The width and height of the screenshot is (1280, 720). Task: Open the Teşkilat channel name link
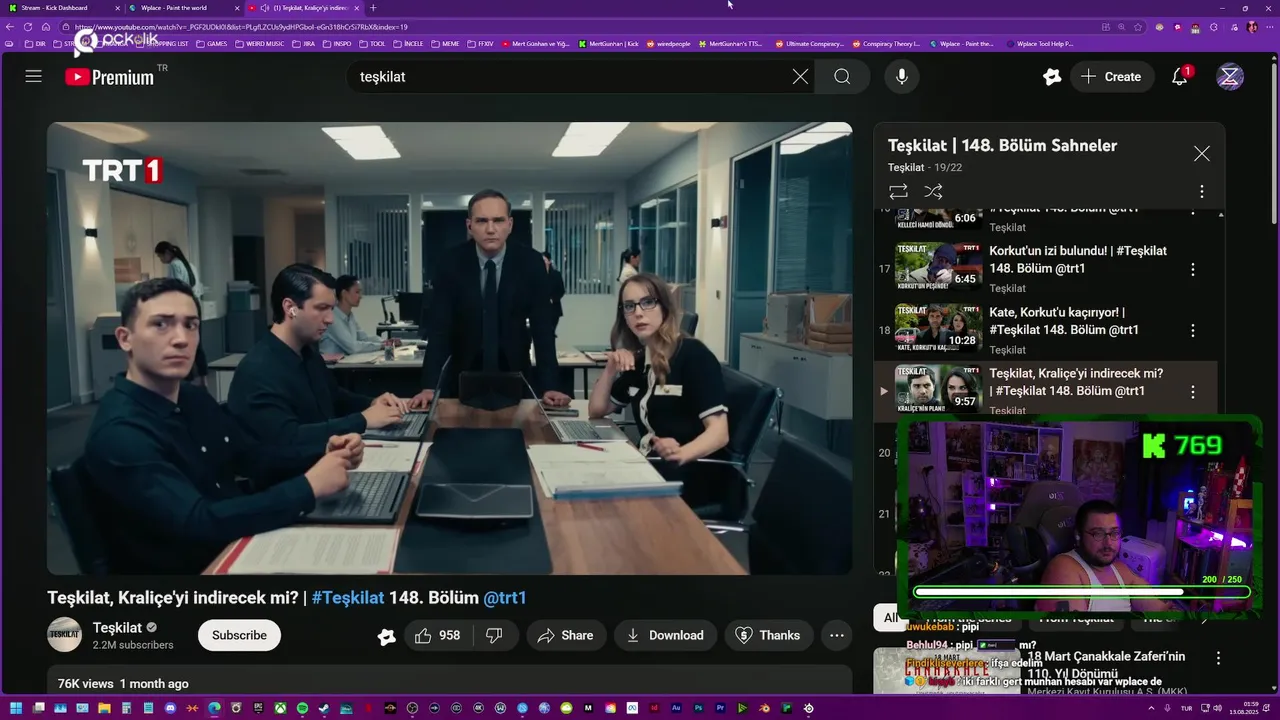coord(117,627)
